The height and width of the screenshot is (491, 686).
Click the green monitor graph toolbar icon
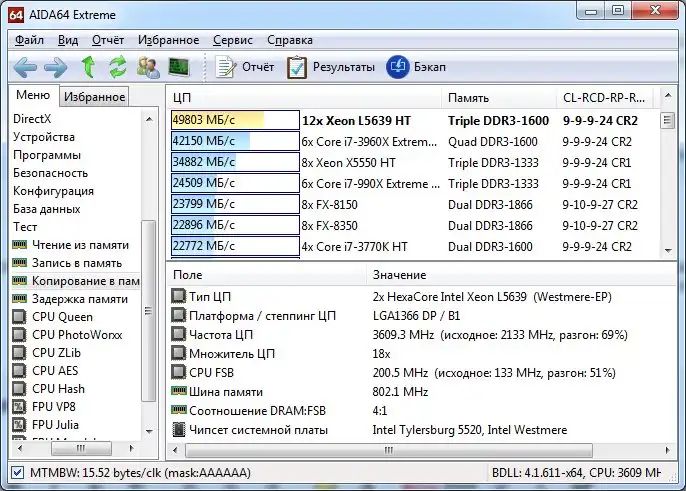click(x=180, y=67)
